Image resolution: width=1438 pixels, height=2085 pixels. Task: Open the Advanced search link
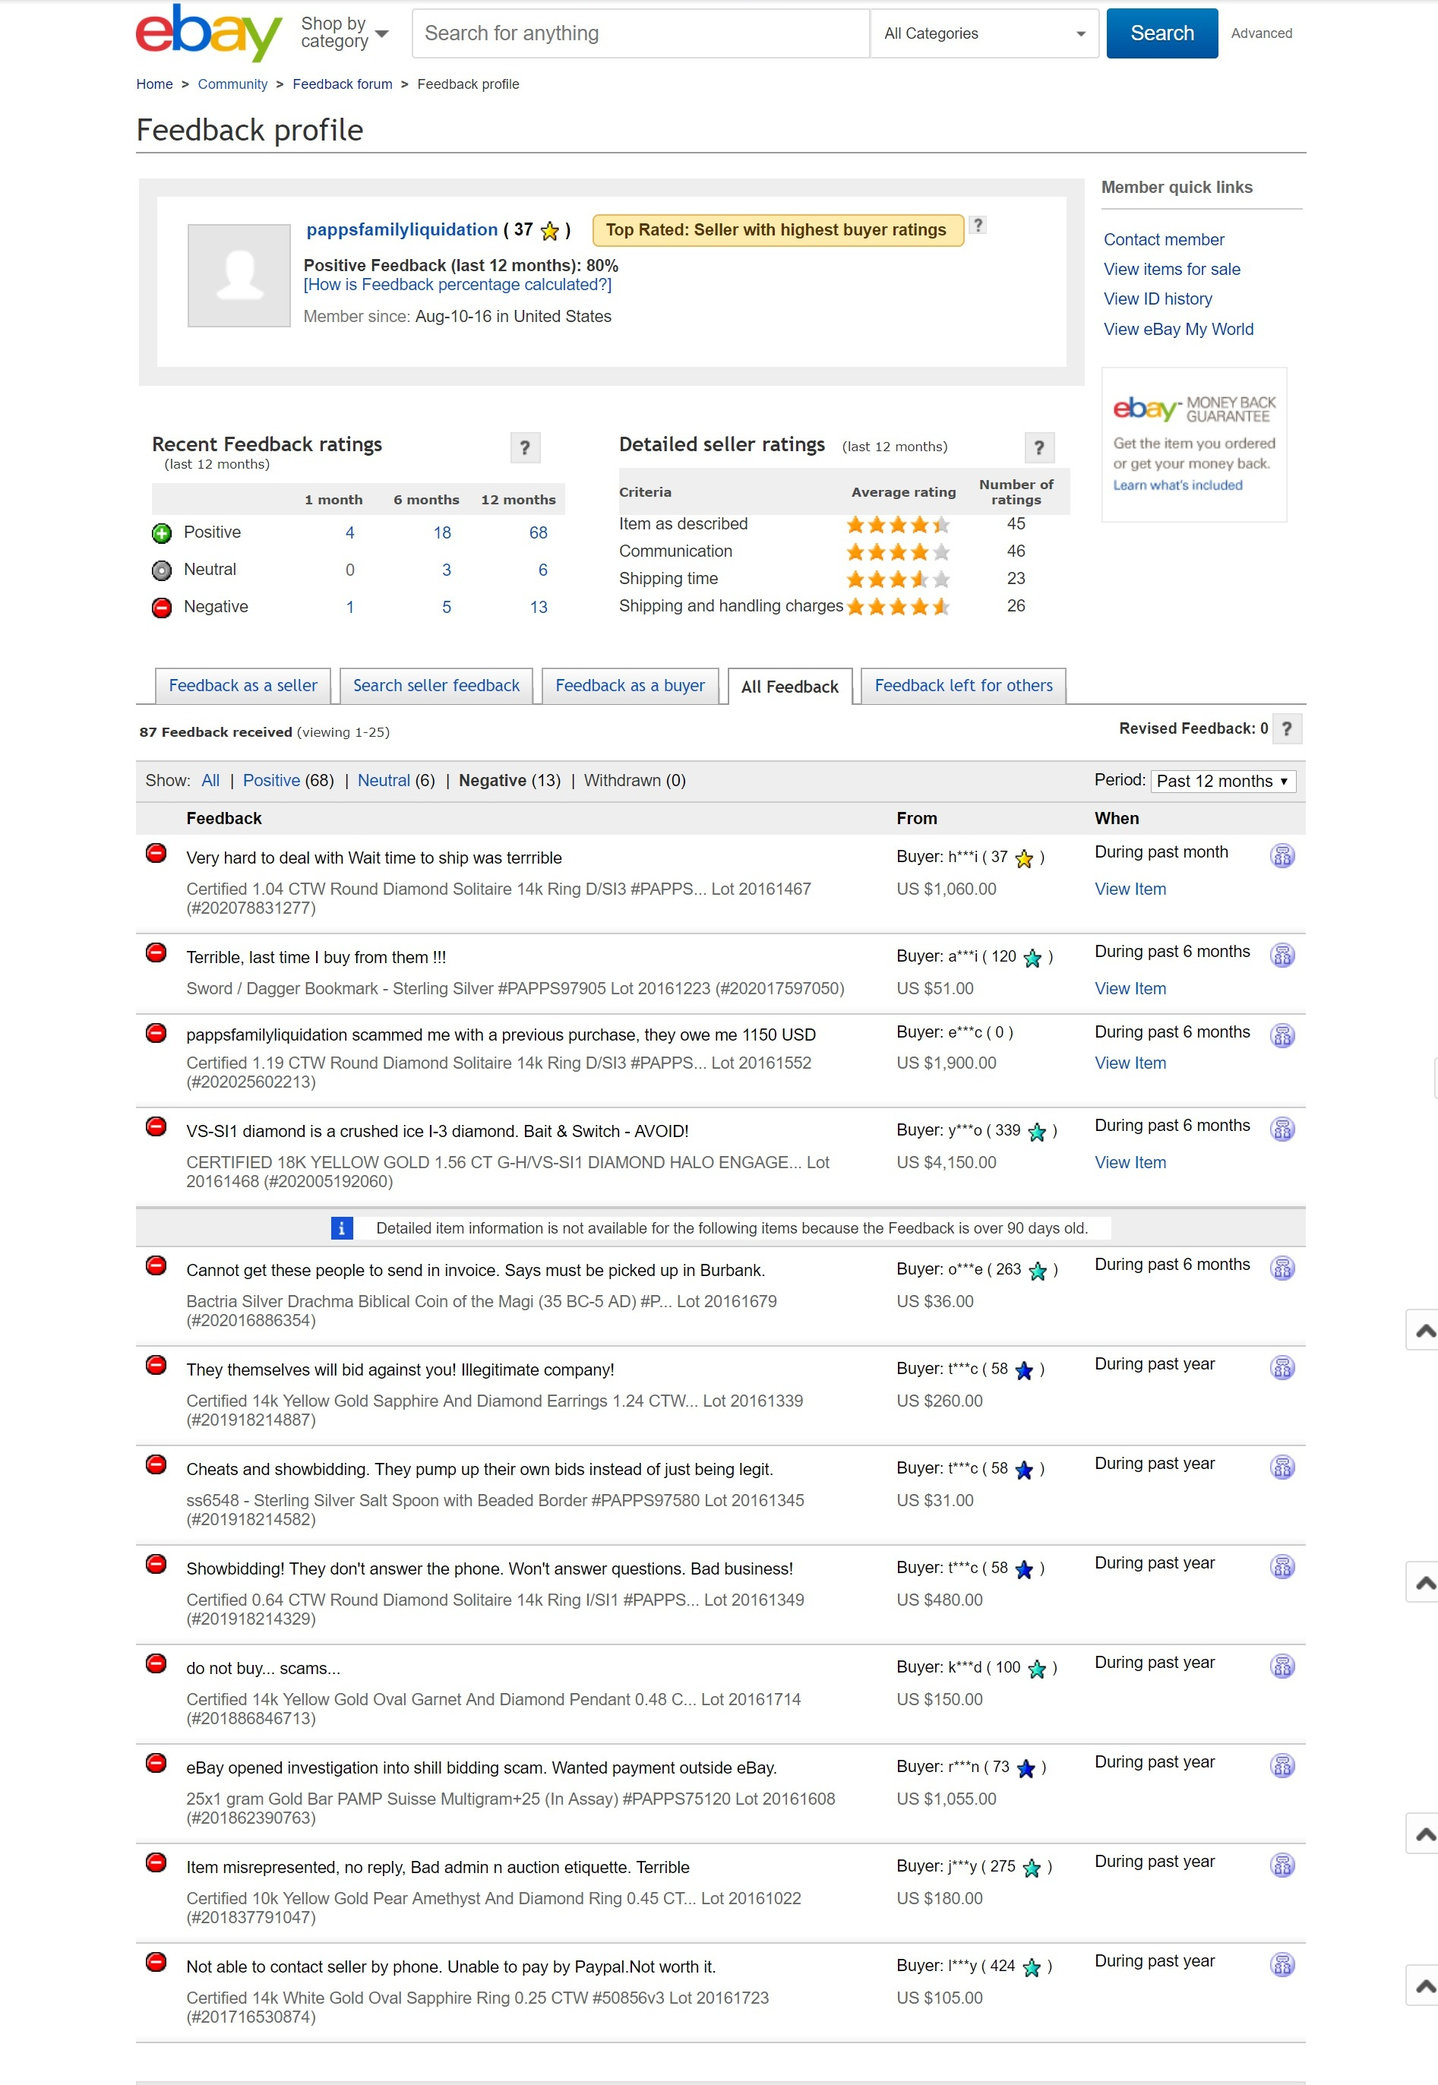(1261, 33)
